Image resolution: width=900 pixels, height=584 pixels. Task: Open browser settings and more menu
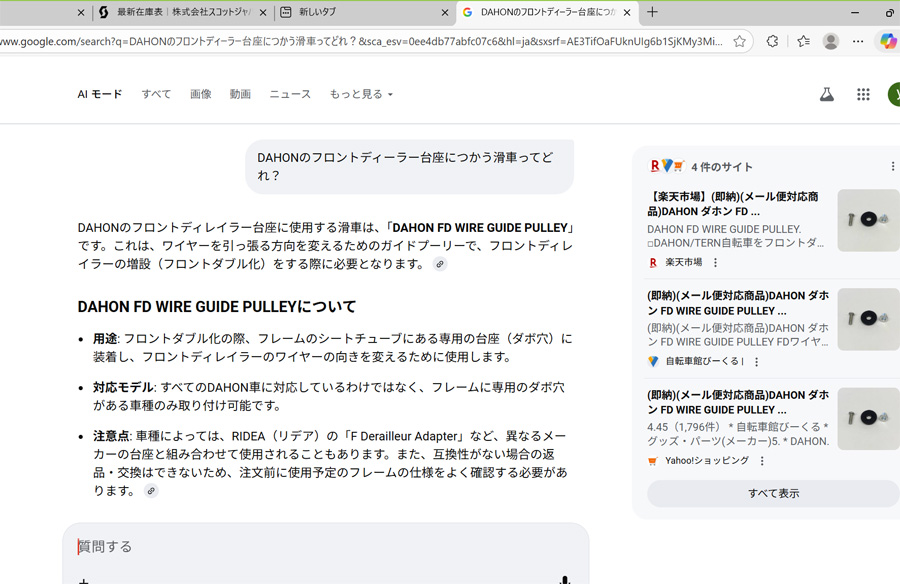click(x=858, y=42)
